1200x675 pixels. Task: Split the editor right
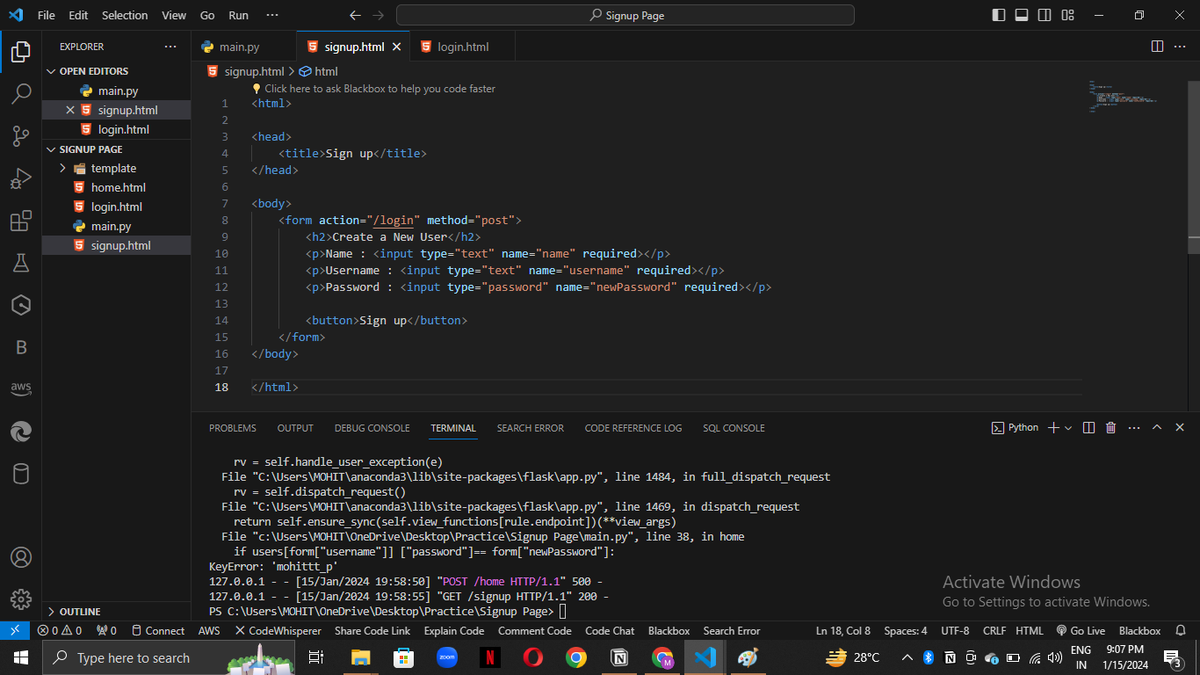(x=1157, y=47)
